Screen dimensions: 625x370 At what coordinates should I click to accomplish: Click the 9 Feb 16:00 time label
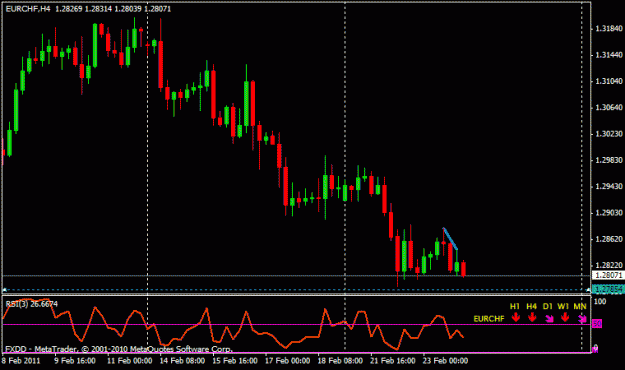point(75,361)
